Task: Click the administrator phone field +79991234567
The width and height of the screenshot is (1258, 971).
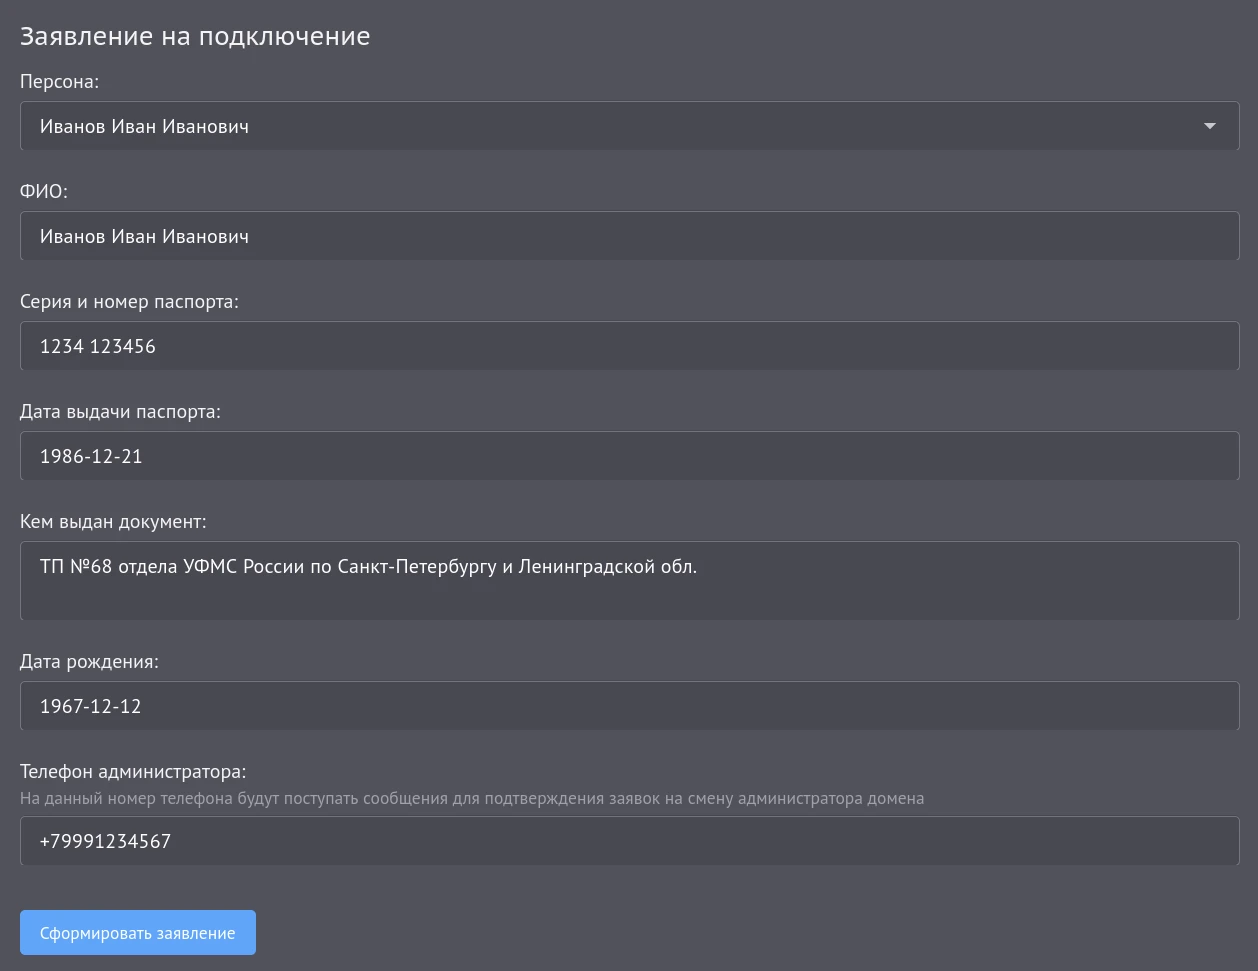Action: (x=628, y=841)
